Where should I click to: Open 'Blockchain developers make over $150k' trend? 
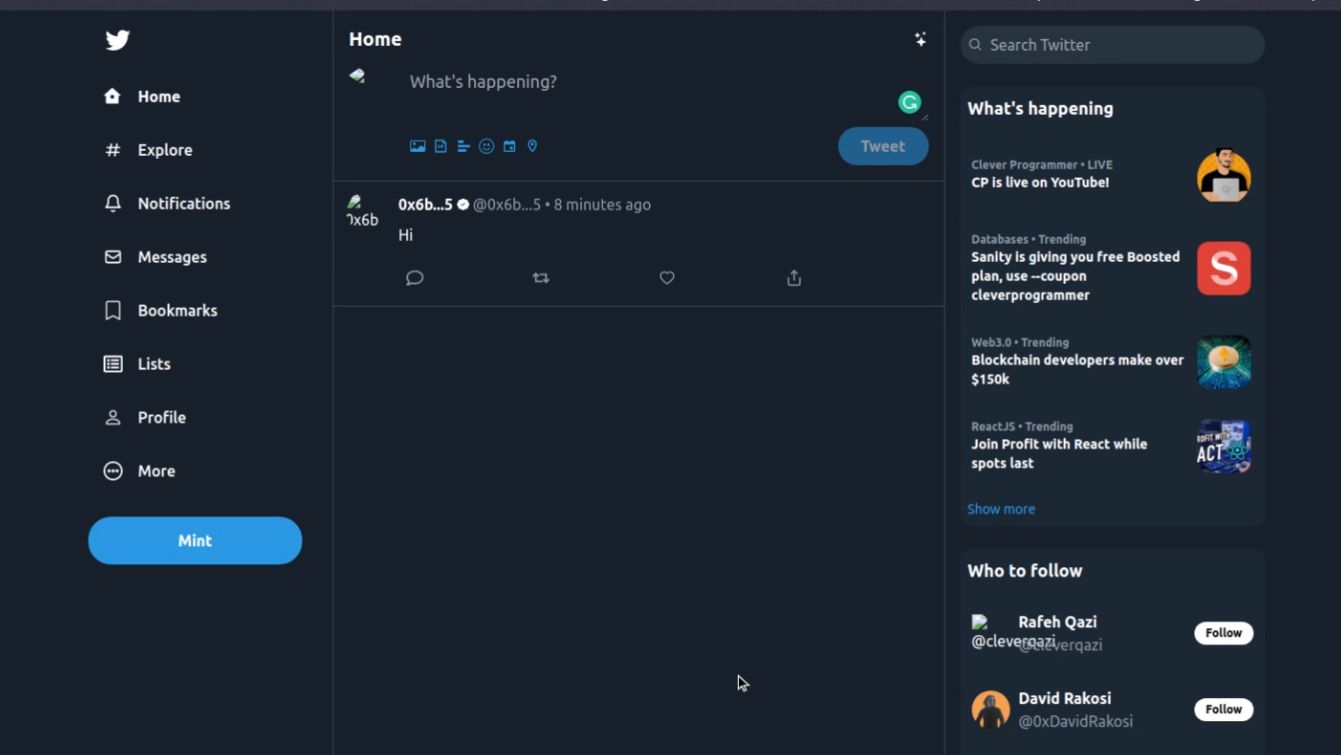click(x=1078, y=370)
